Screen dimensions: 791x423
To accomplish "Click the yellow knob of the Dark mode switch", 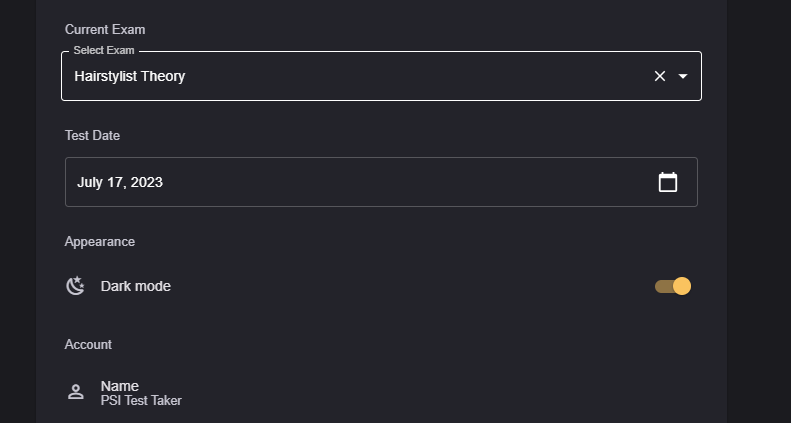I will pos(682,286).
